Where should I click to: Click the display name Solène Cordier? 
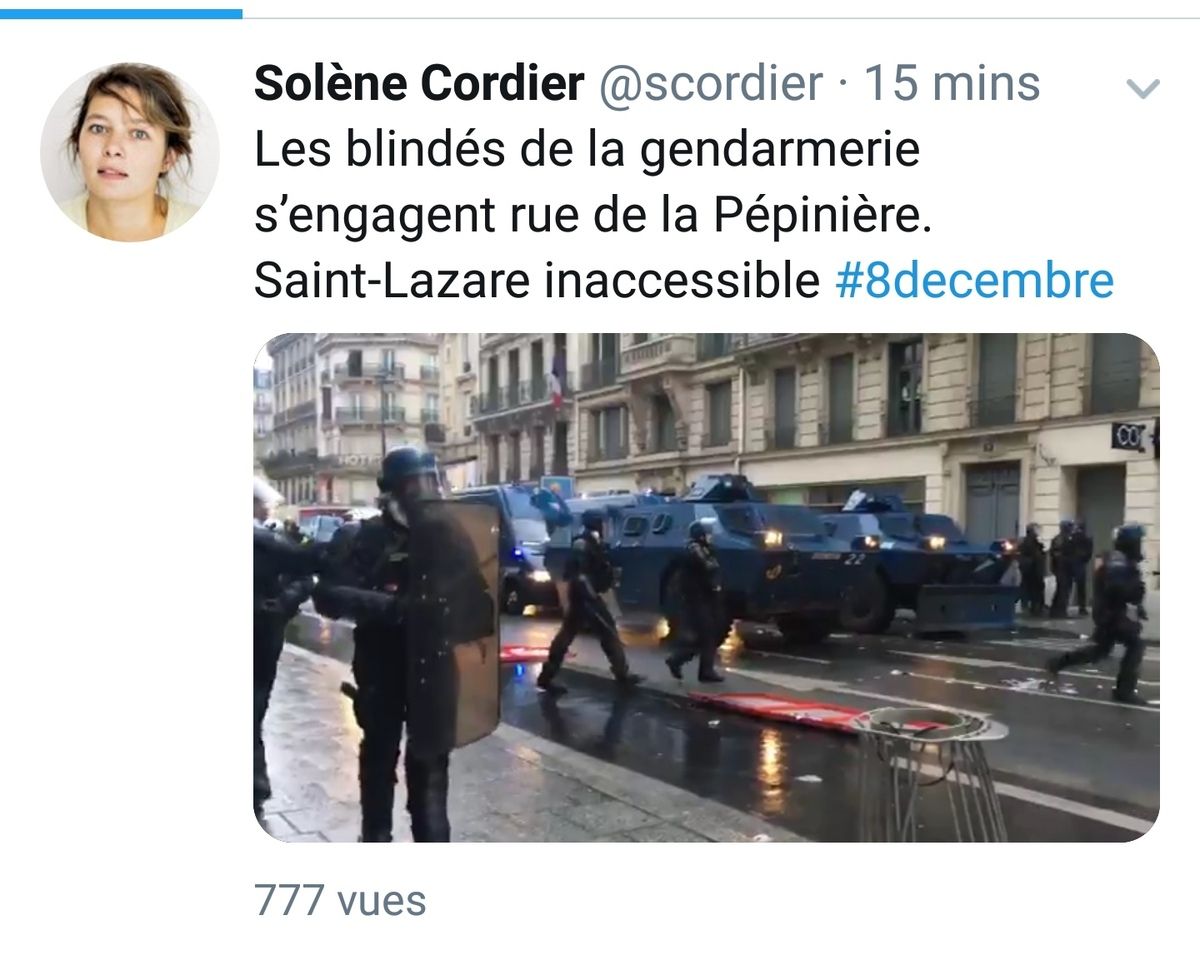pyautogui.click(x=419, y=85)
